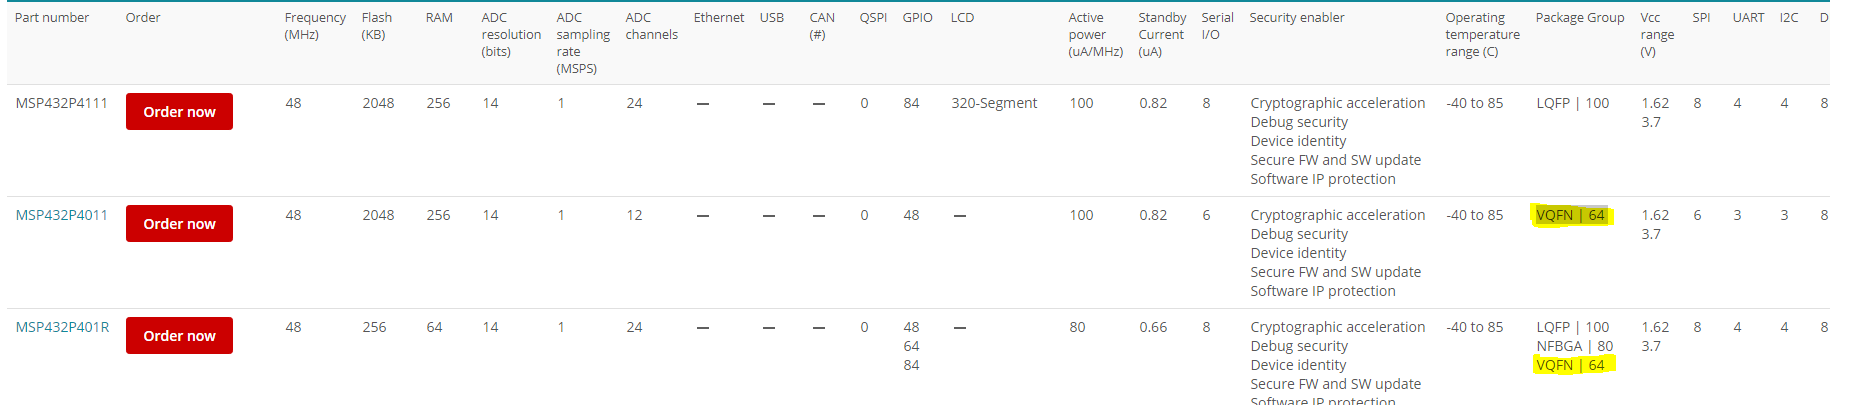Select the Security enabler column header
The width and height of the screenshot is (1858, 405).
click(x=1296, y=18)
